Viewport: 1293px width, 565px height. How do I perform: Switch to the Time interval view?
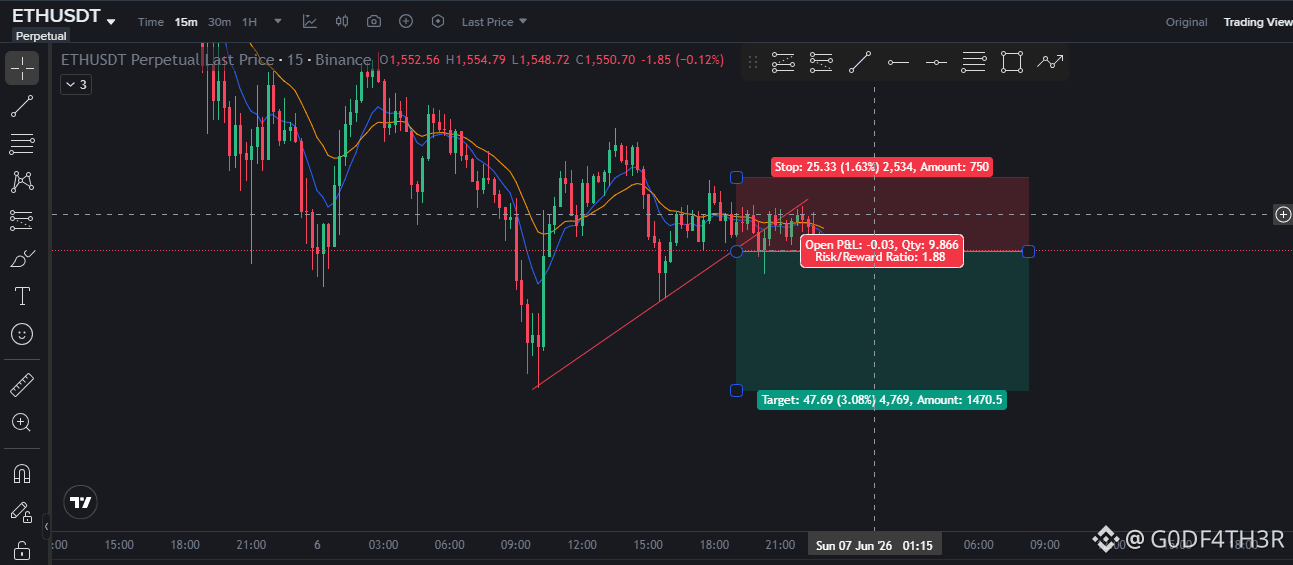point(150,22)
